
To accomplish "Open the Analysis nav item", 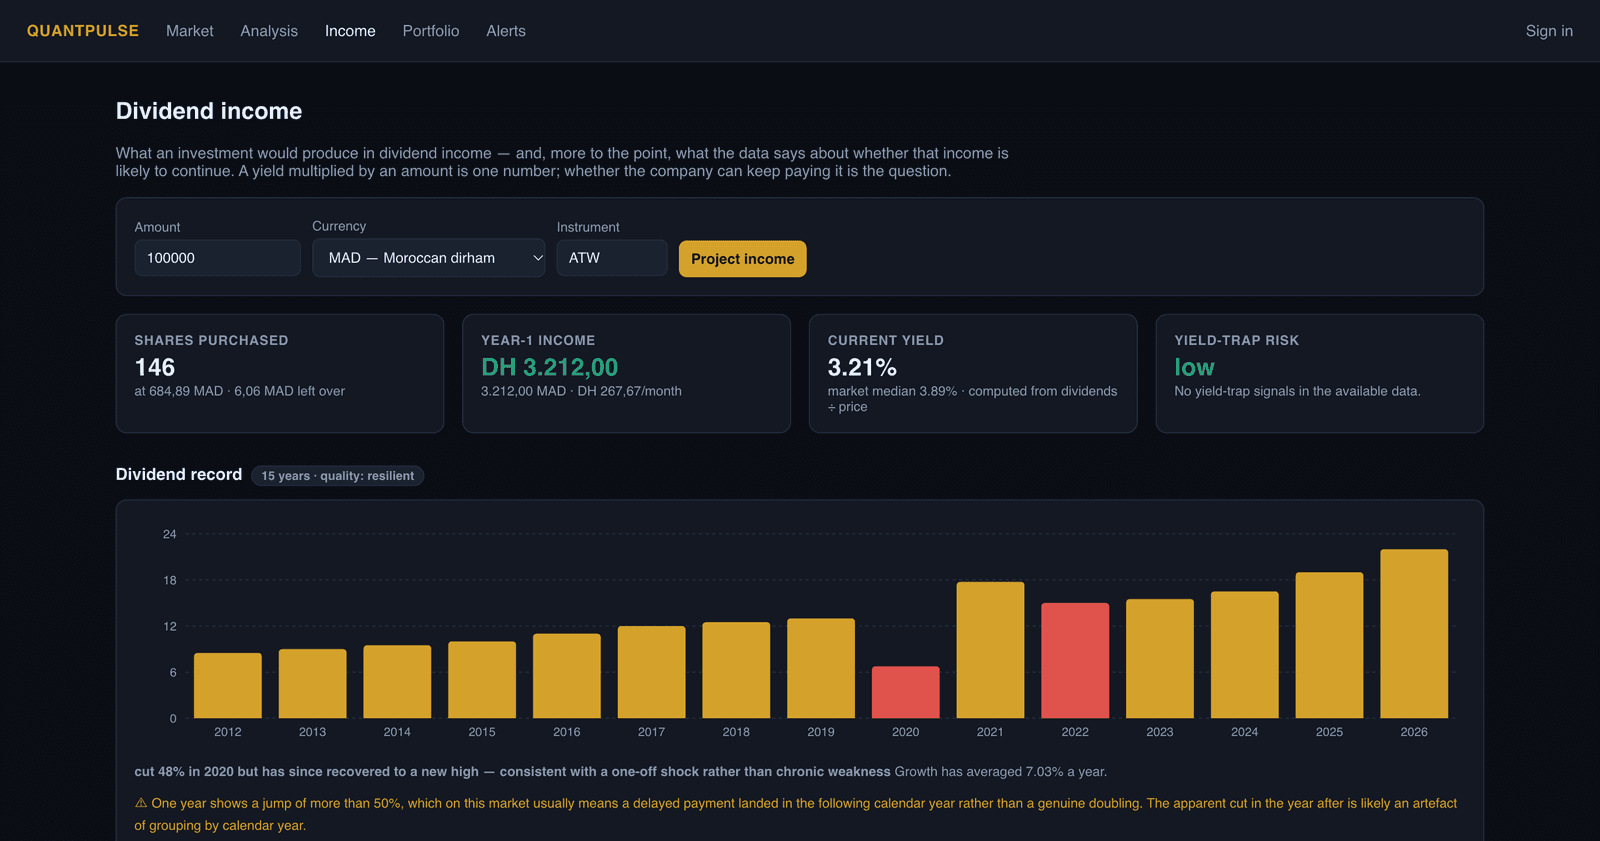I will tap(269, 31).
